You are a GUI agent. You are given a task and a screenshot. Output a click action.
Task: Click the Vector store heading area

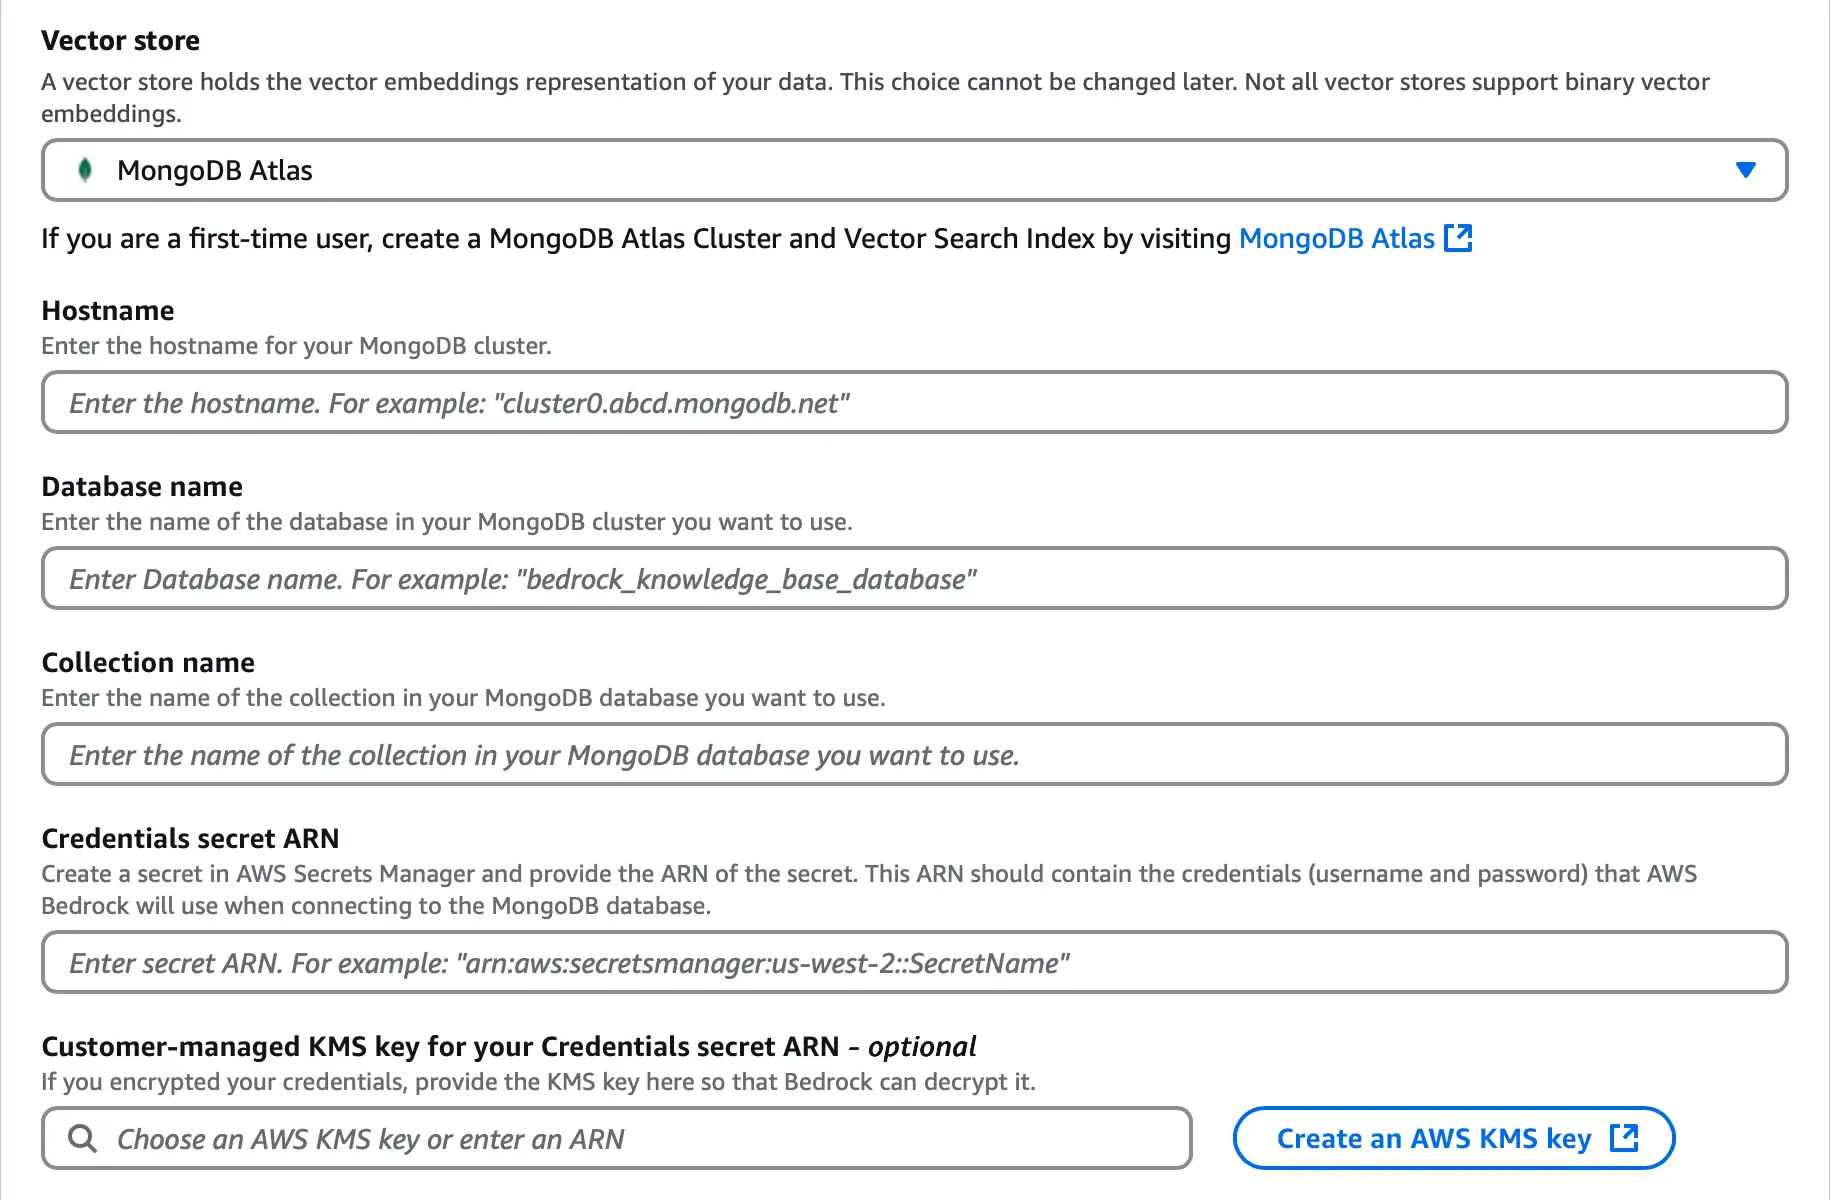point(120,40)
